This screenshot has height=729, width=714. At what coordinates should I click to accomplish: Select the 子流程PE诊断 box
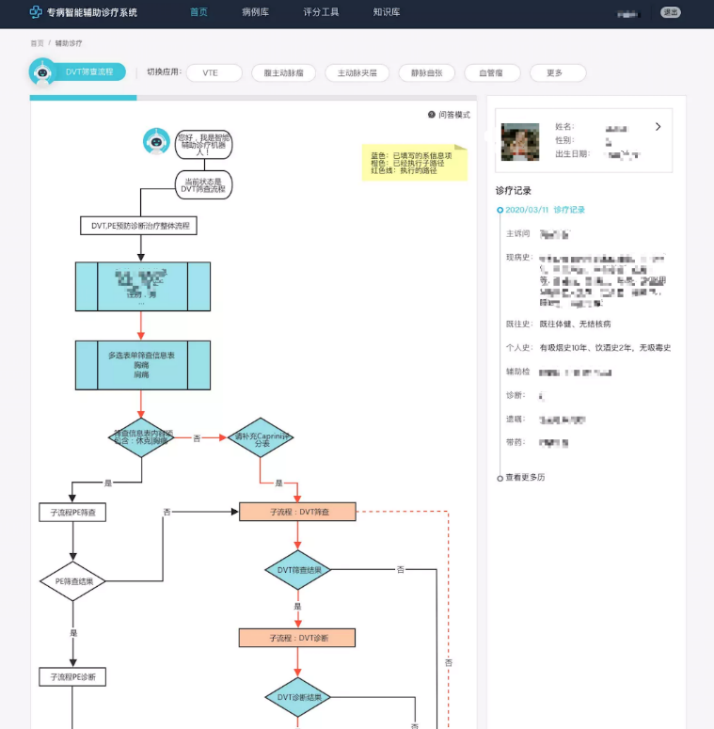pyautogui.click(x=73, y=677)
